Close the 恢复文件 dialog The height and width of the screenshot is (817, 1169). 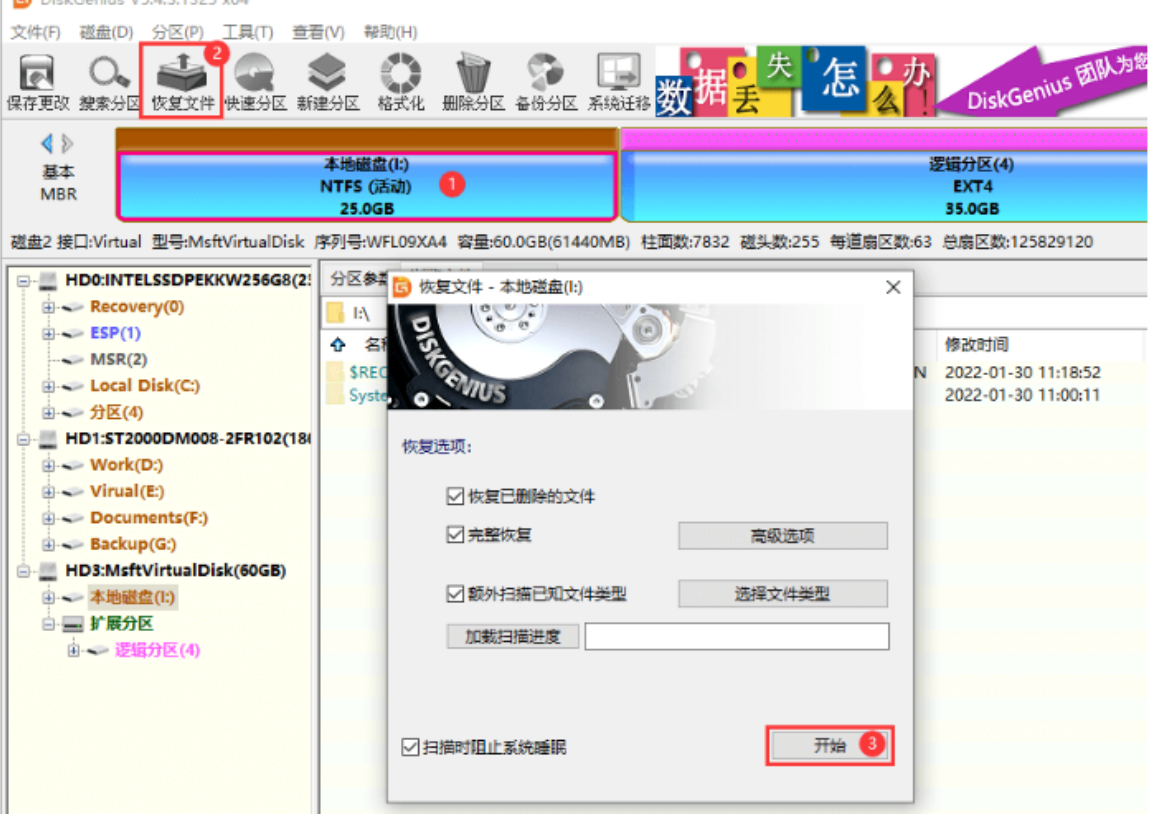click(893, 287)
